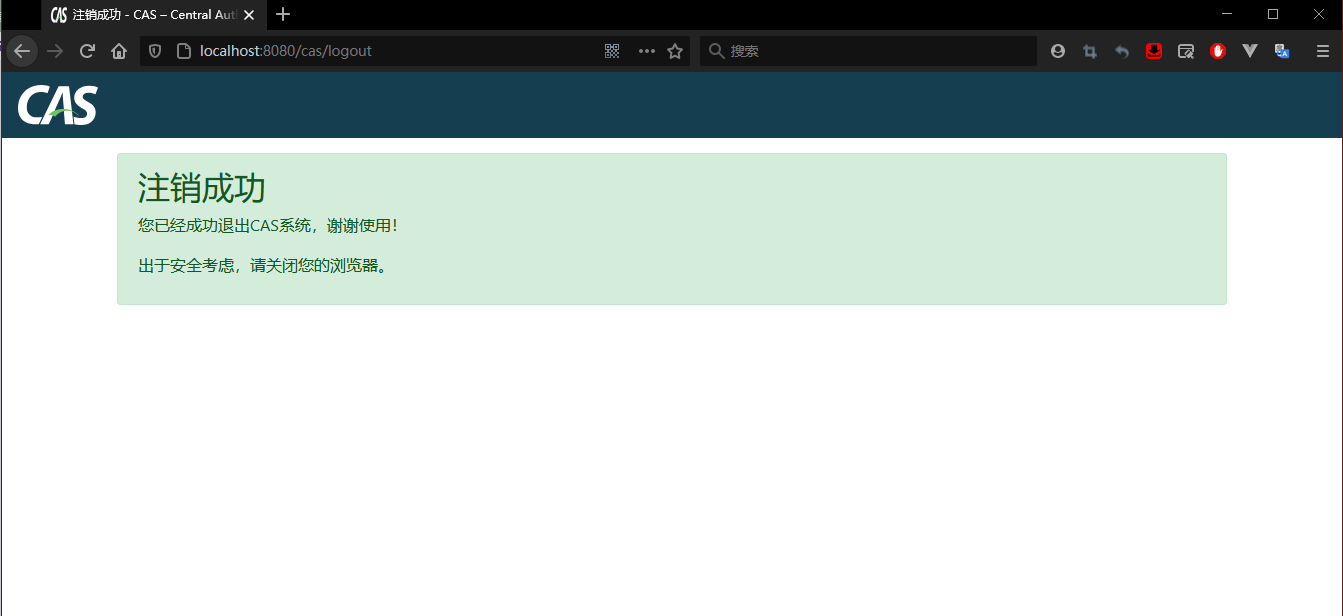Bookmark this page with the star icon
The width and height of the screenshot is (1343, 616).
tap(675, 51)
